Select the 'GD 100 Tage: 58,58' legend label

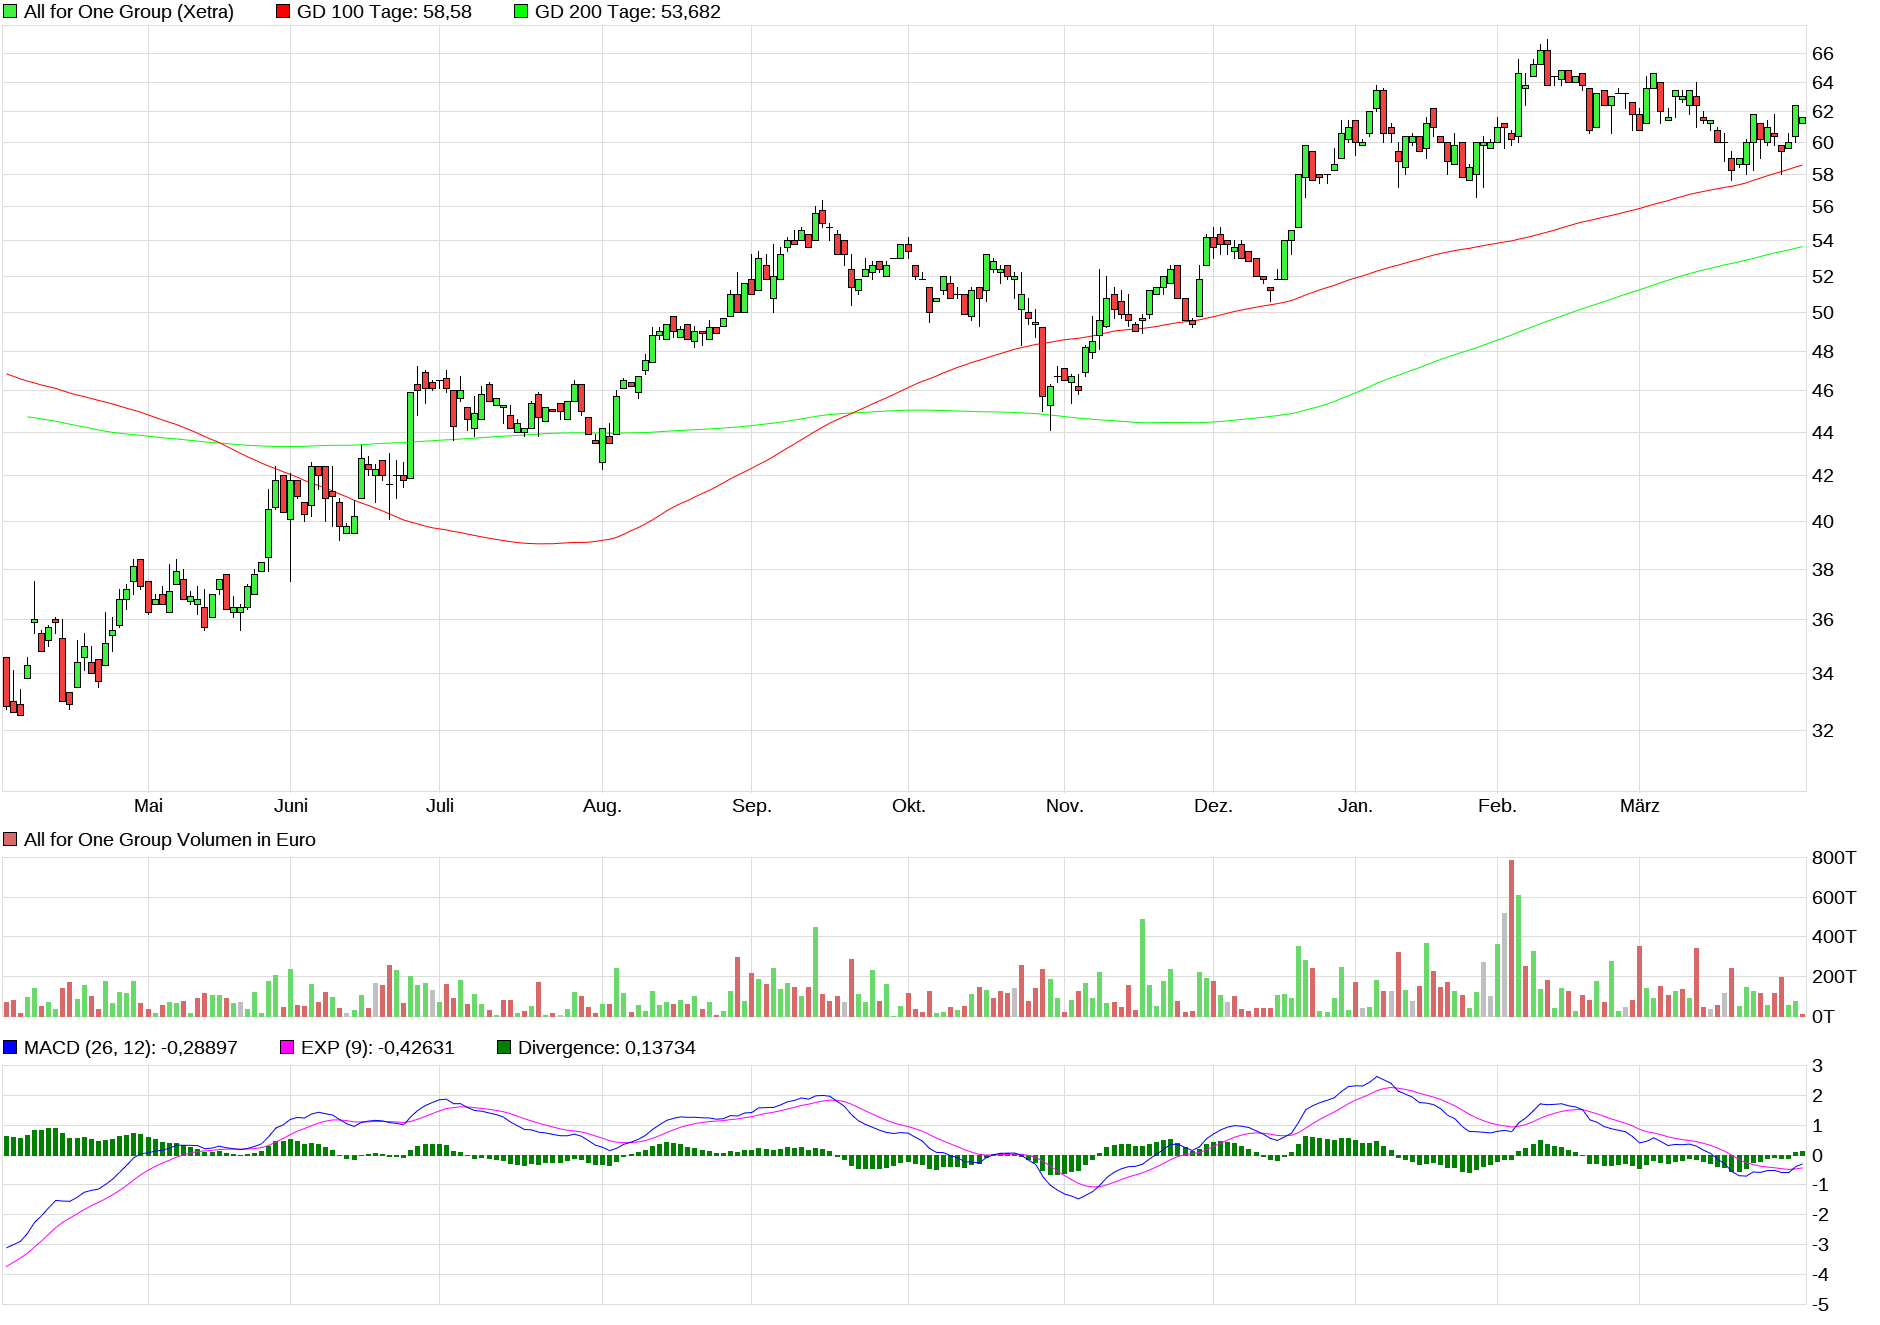tap(384, 12)
